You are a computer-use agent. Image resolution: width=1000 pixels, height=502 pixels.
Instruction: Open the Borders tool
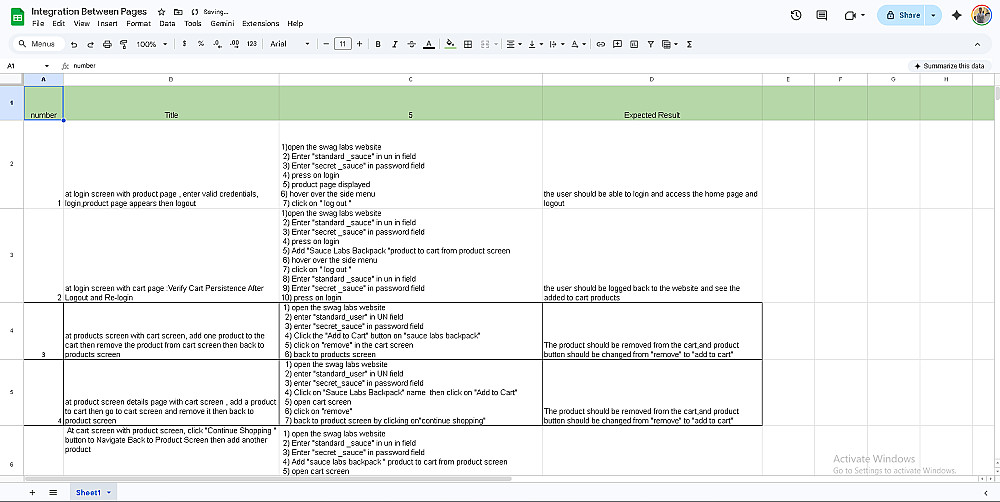[468, 44]
